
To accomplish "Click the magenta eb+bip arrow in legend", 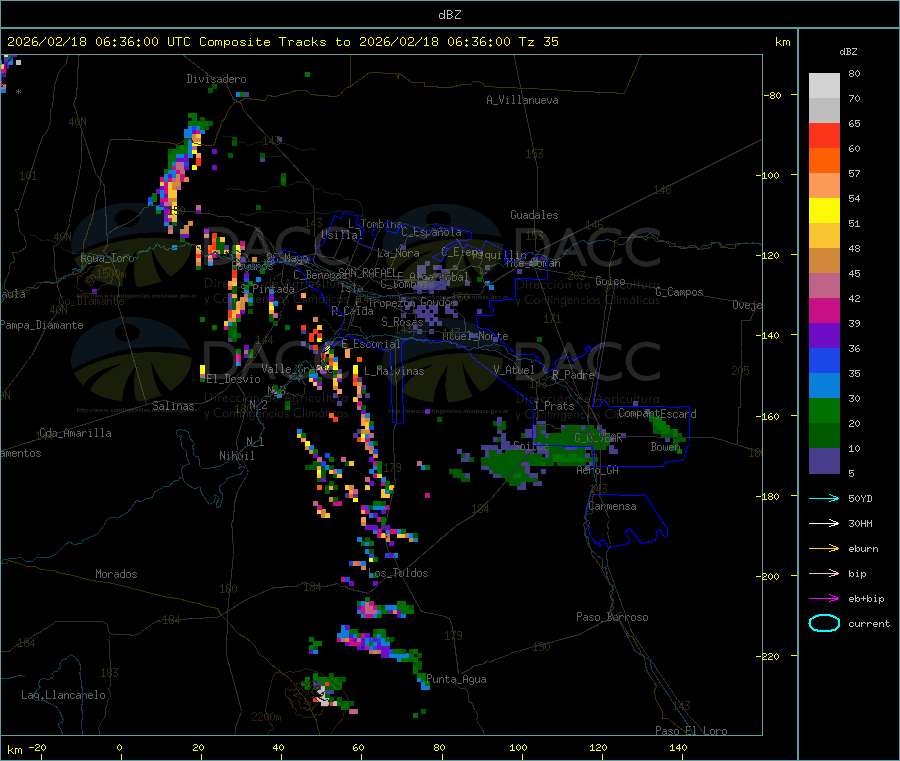I will click(x=824, y=598).
